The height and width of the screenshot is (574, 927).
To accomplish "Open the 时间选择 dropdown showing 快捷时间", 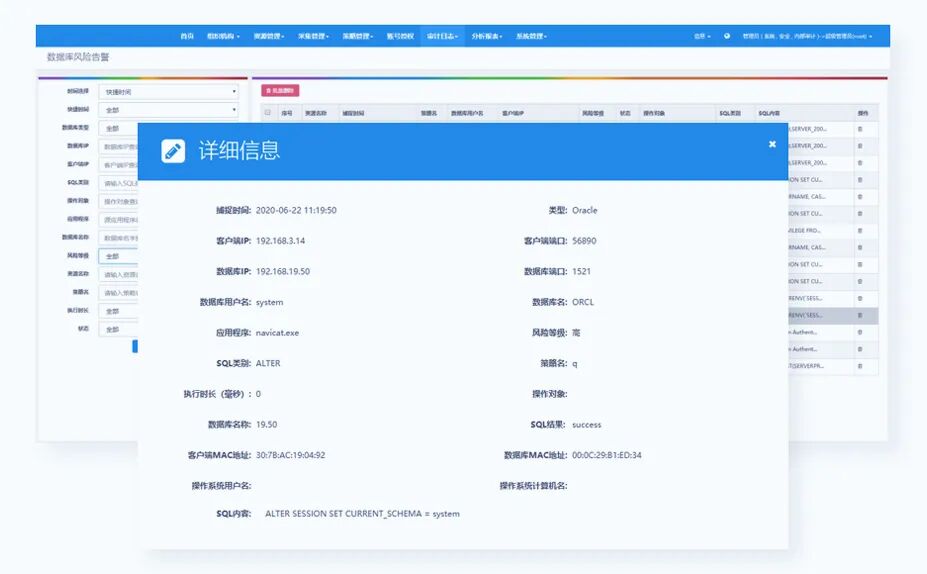I will (168, 92).
